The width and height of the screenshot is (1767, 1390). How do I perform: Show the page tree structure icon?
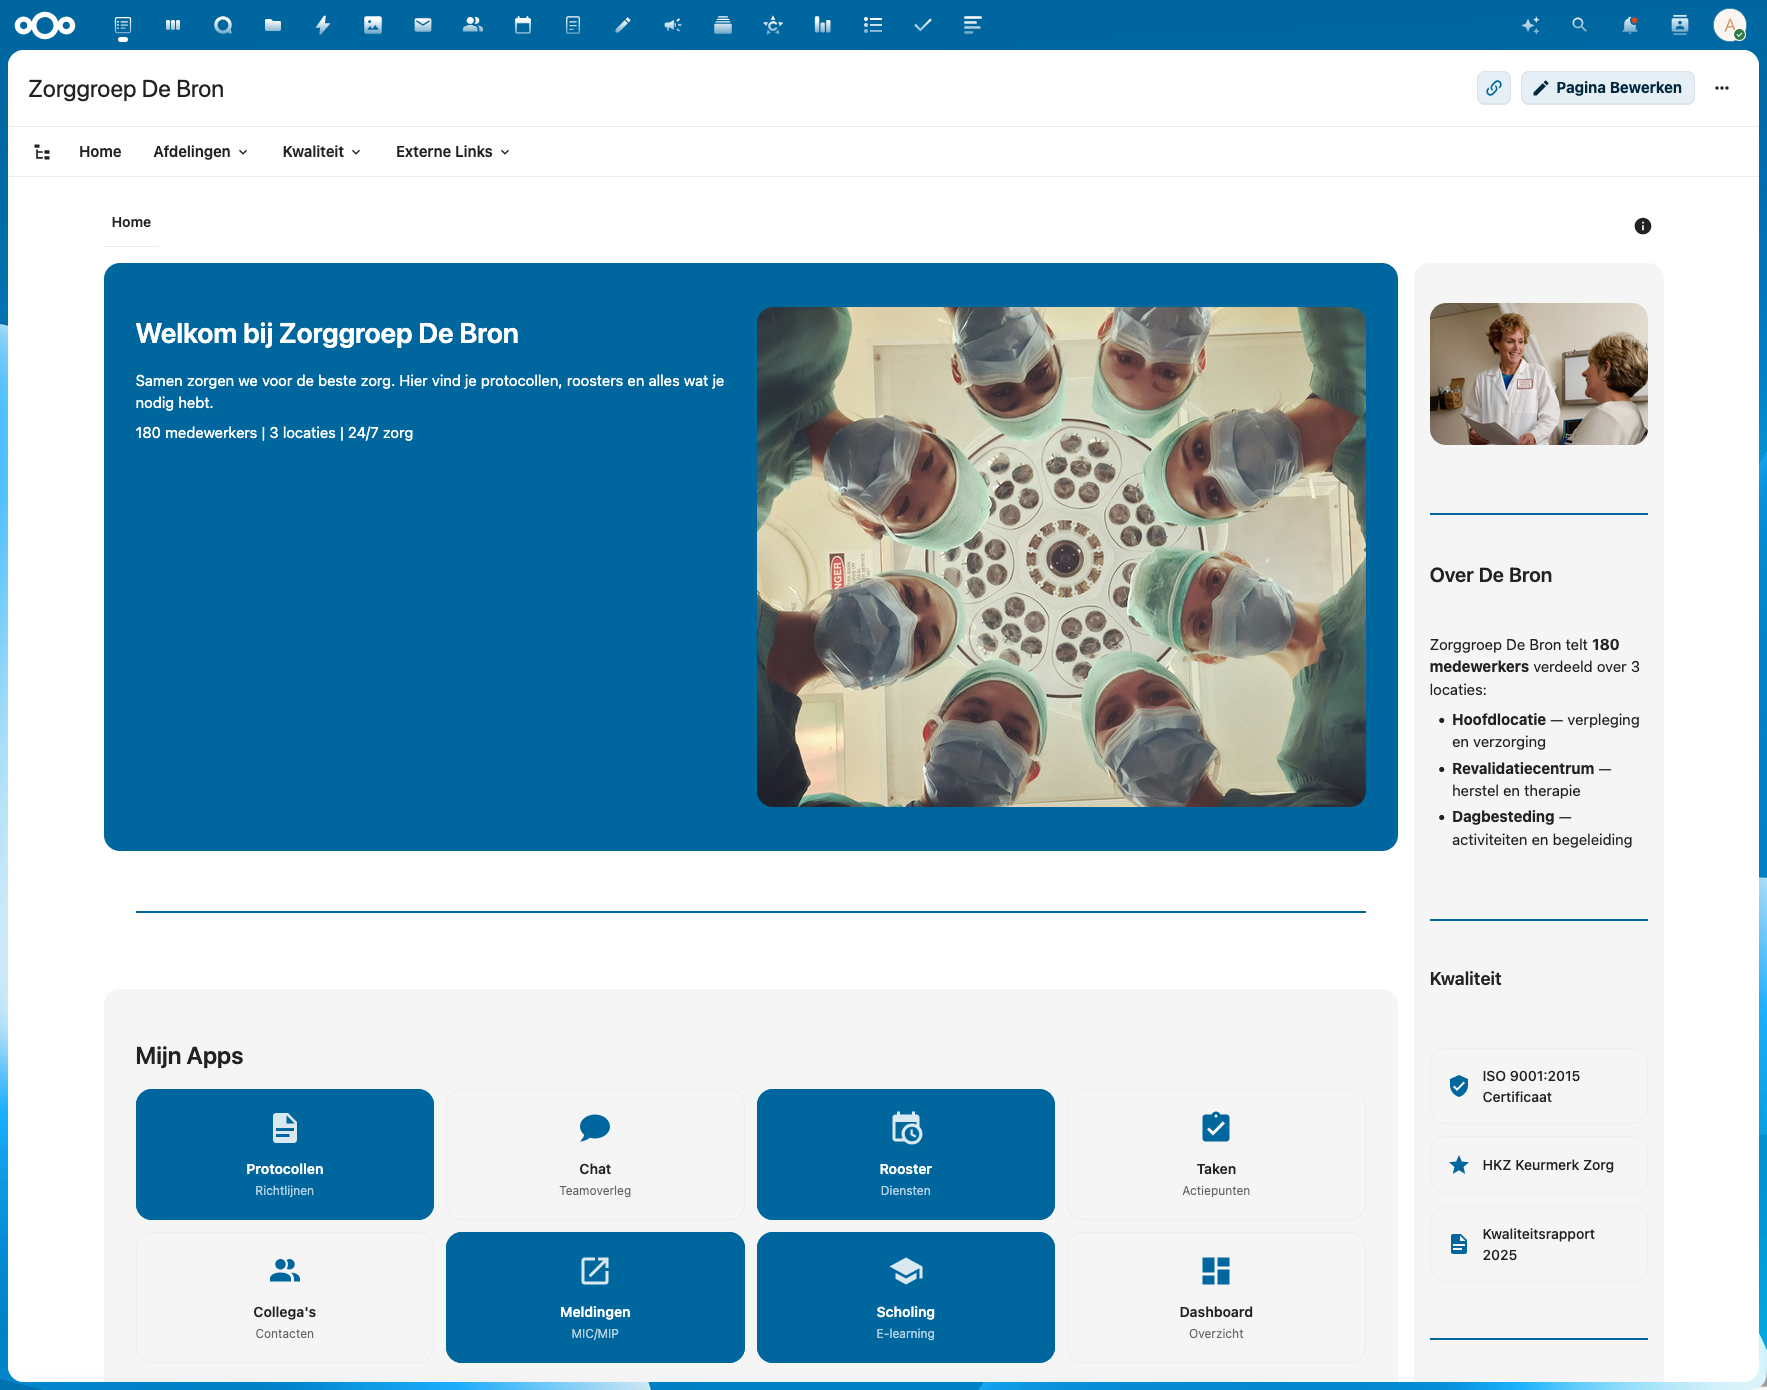click(42, 152)
